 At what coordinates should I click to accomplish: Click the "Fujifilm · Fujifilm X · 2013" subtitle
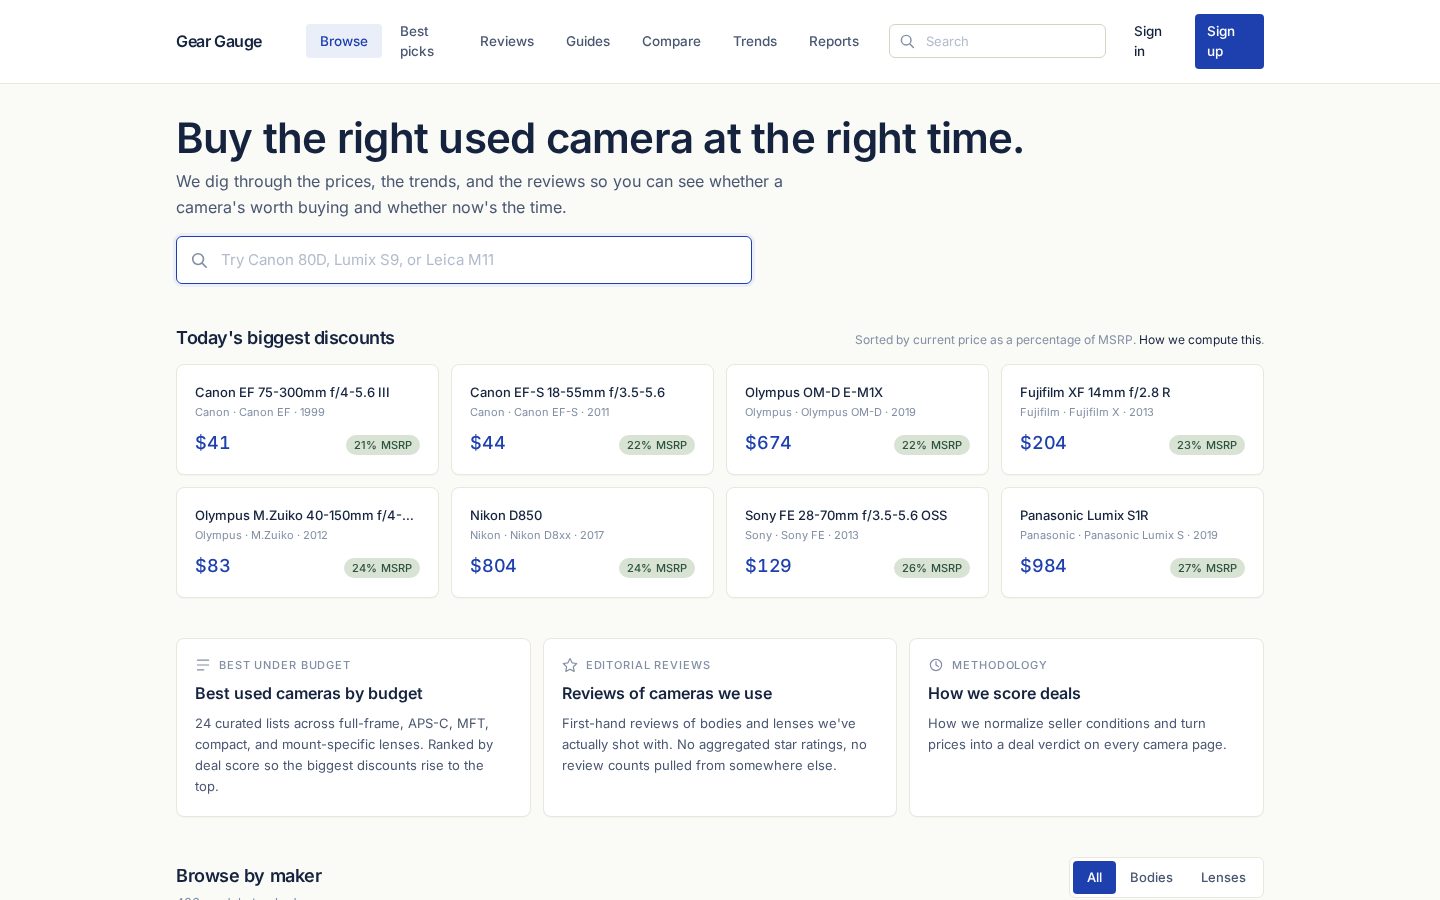tap(1087, 412)
